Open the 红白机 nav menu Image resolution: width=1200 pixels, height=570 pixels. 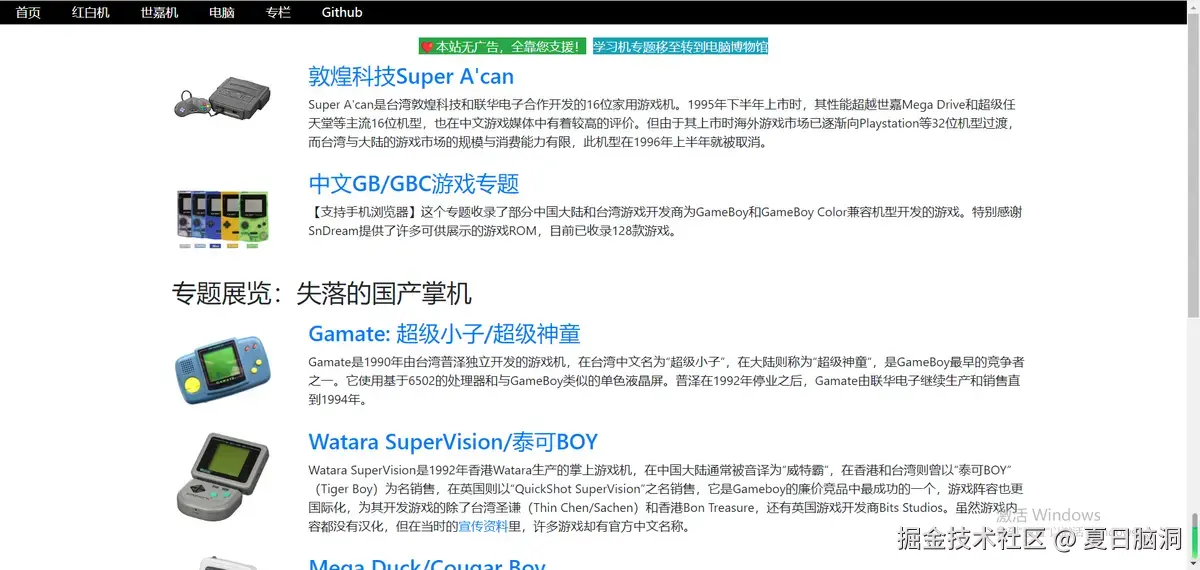point(91,13)
